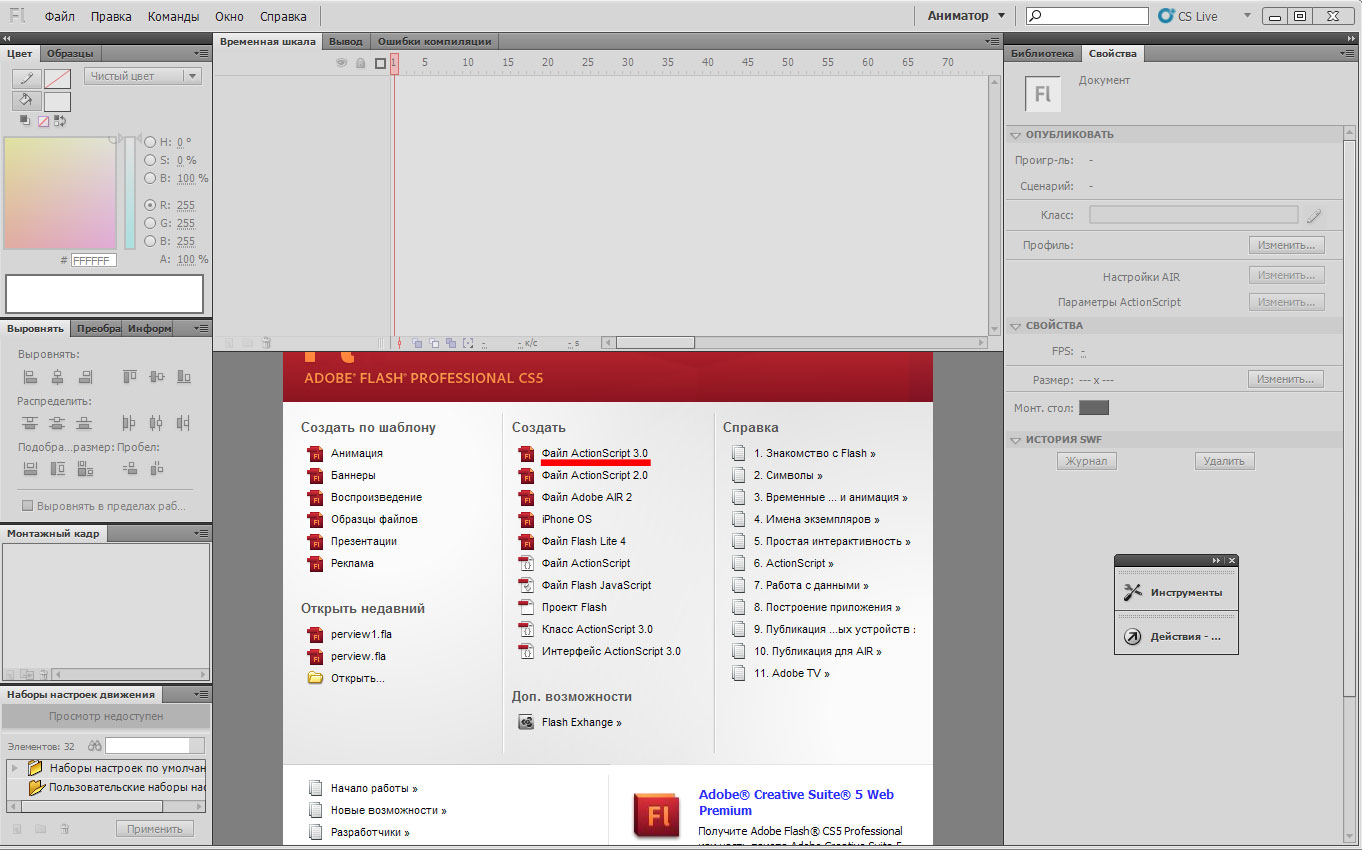Click the binoculars search icon in motion presets
The width and height of the screenshot is (1362, 850).
tap(95, 746)
